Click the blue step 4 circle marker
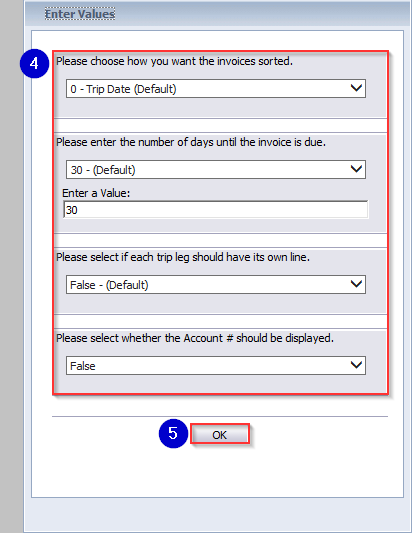The image size is (412, 533). click(x=34, y=64)
